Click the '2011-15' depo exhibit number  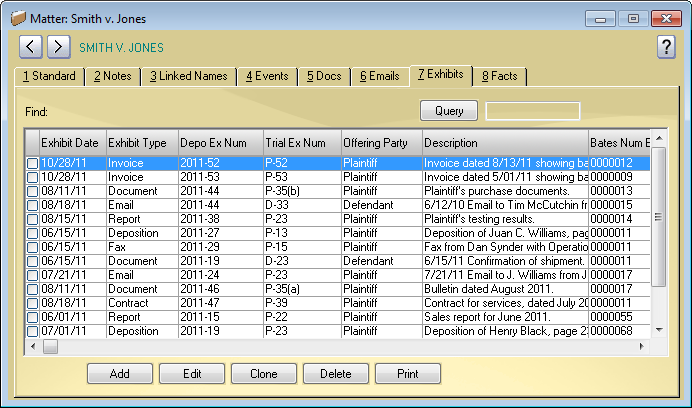pos(221,317)
